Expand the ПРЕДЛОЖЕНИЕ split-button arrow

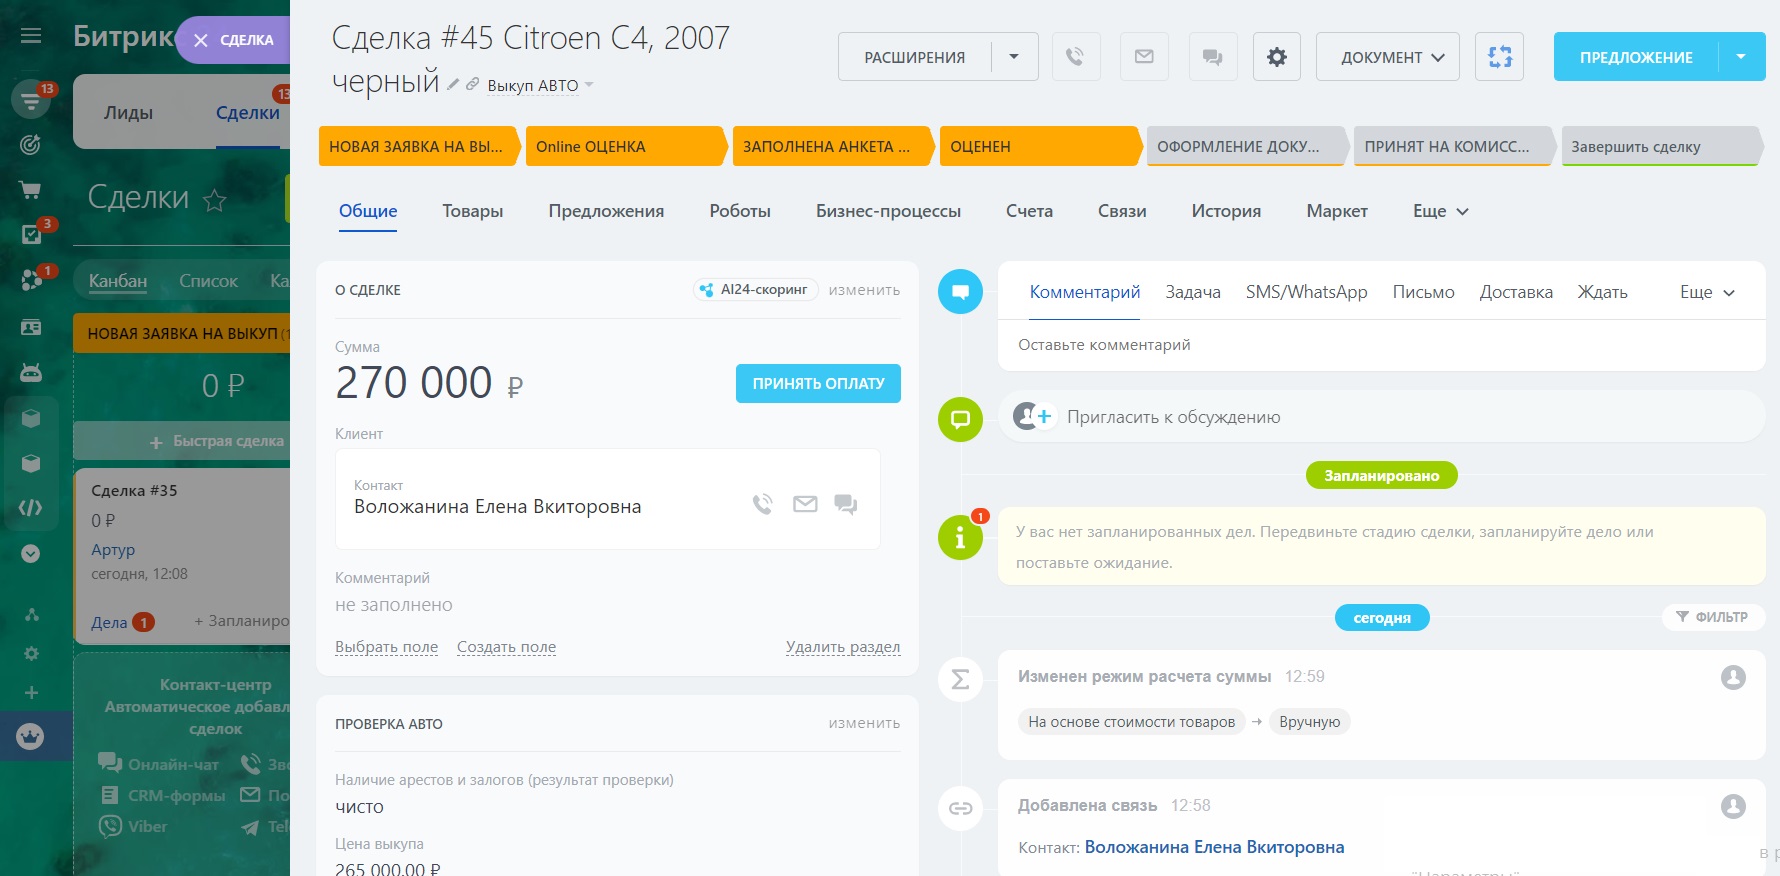pos(1742,57)
